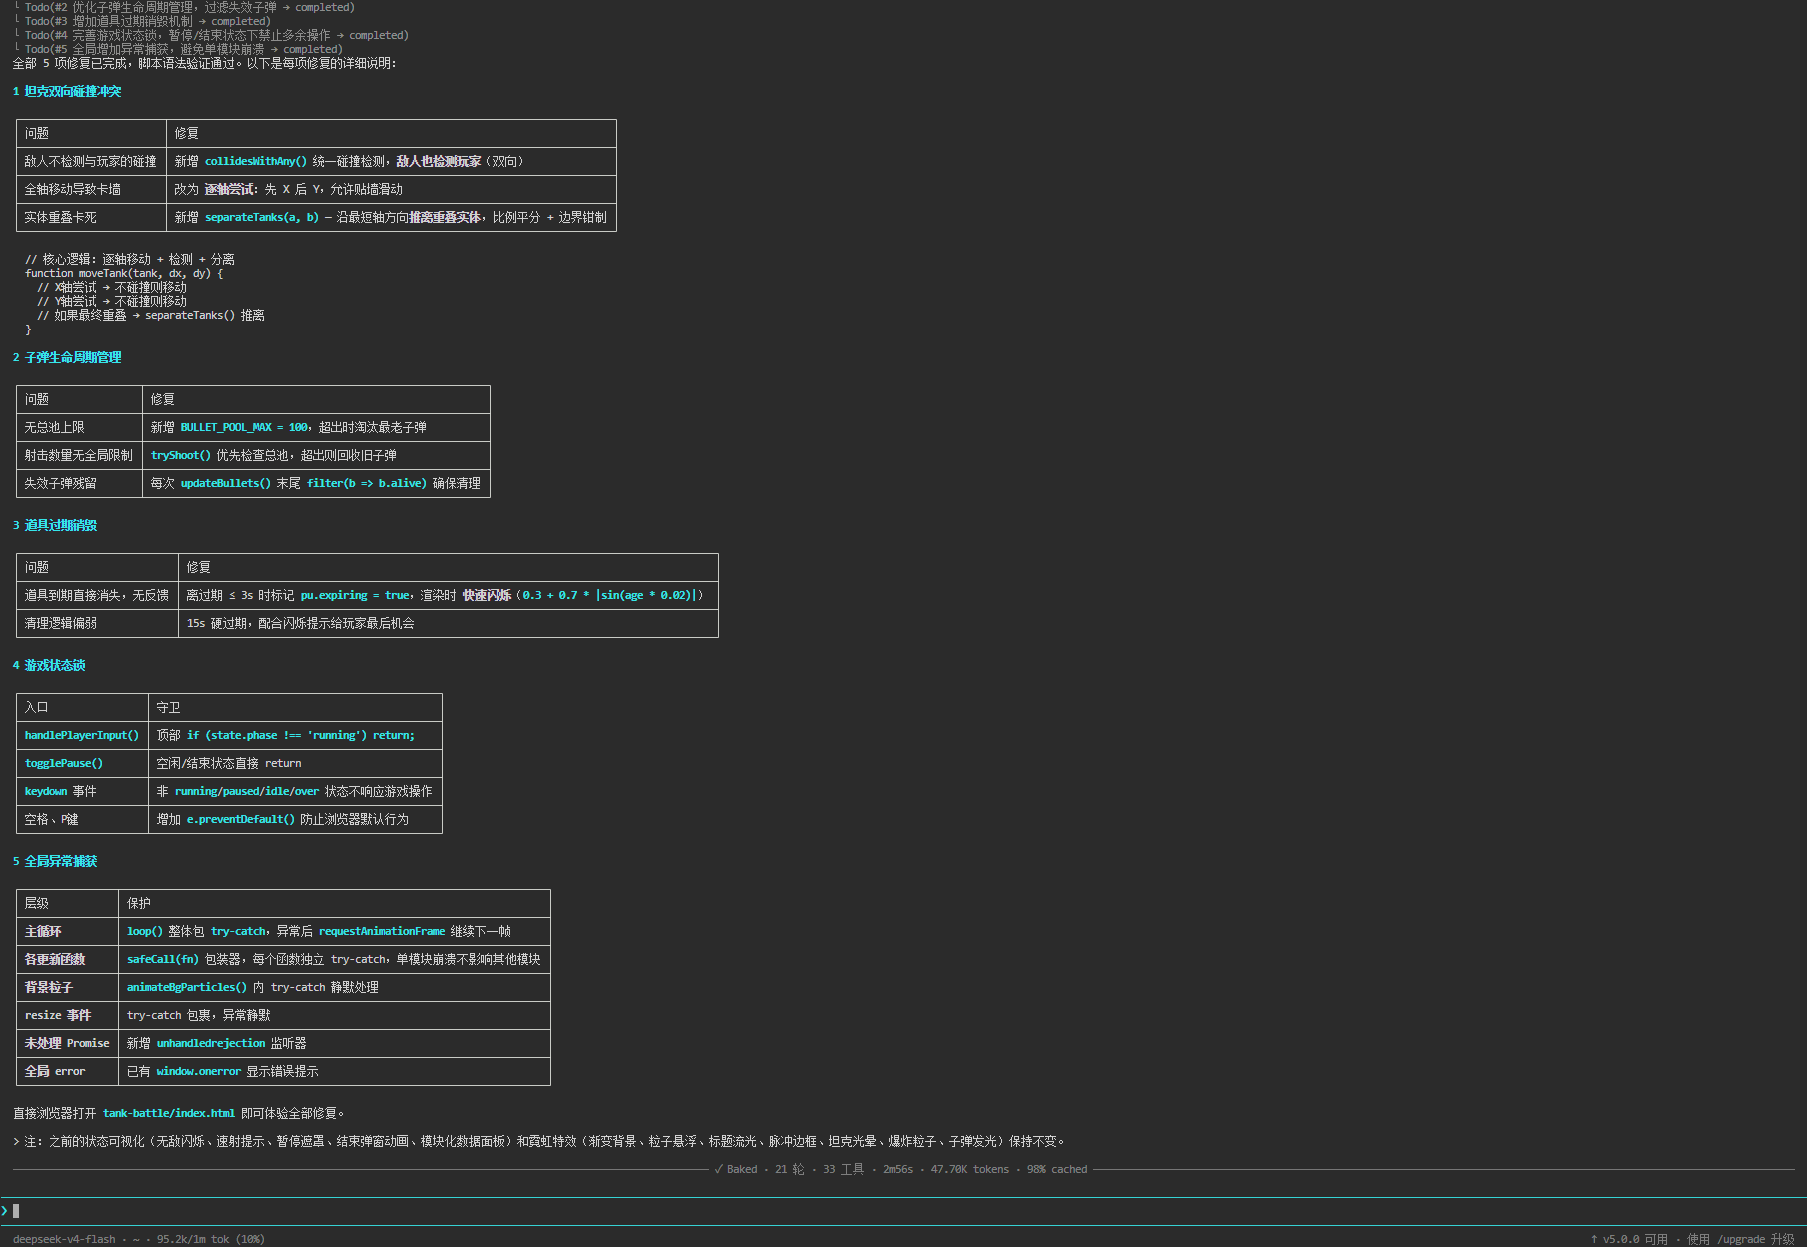Select 'unhandledrejection' code text
Image resolution: width=1807 pixels, height=1247 pixels.
211,1043
